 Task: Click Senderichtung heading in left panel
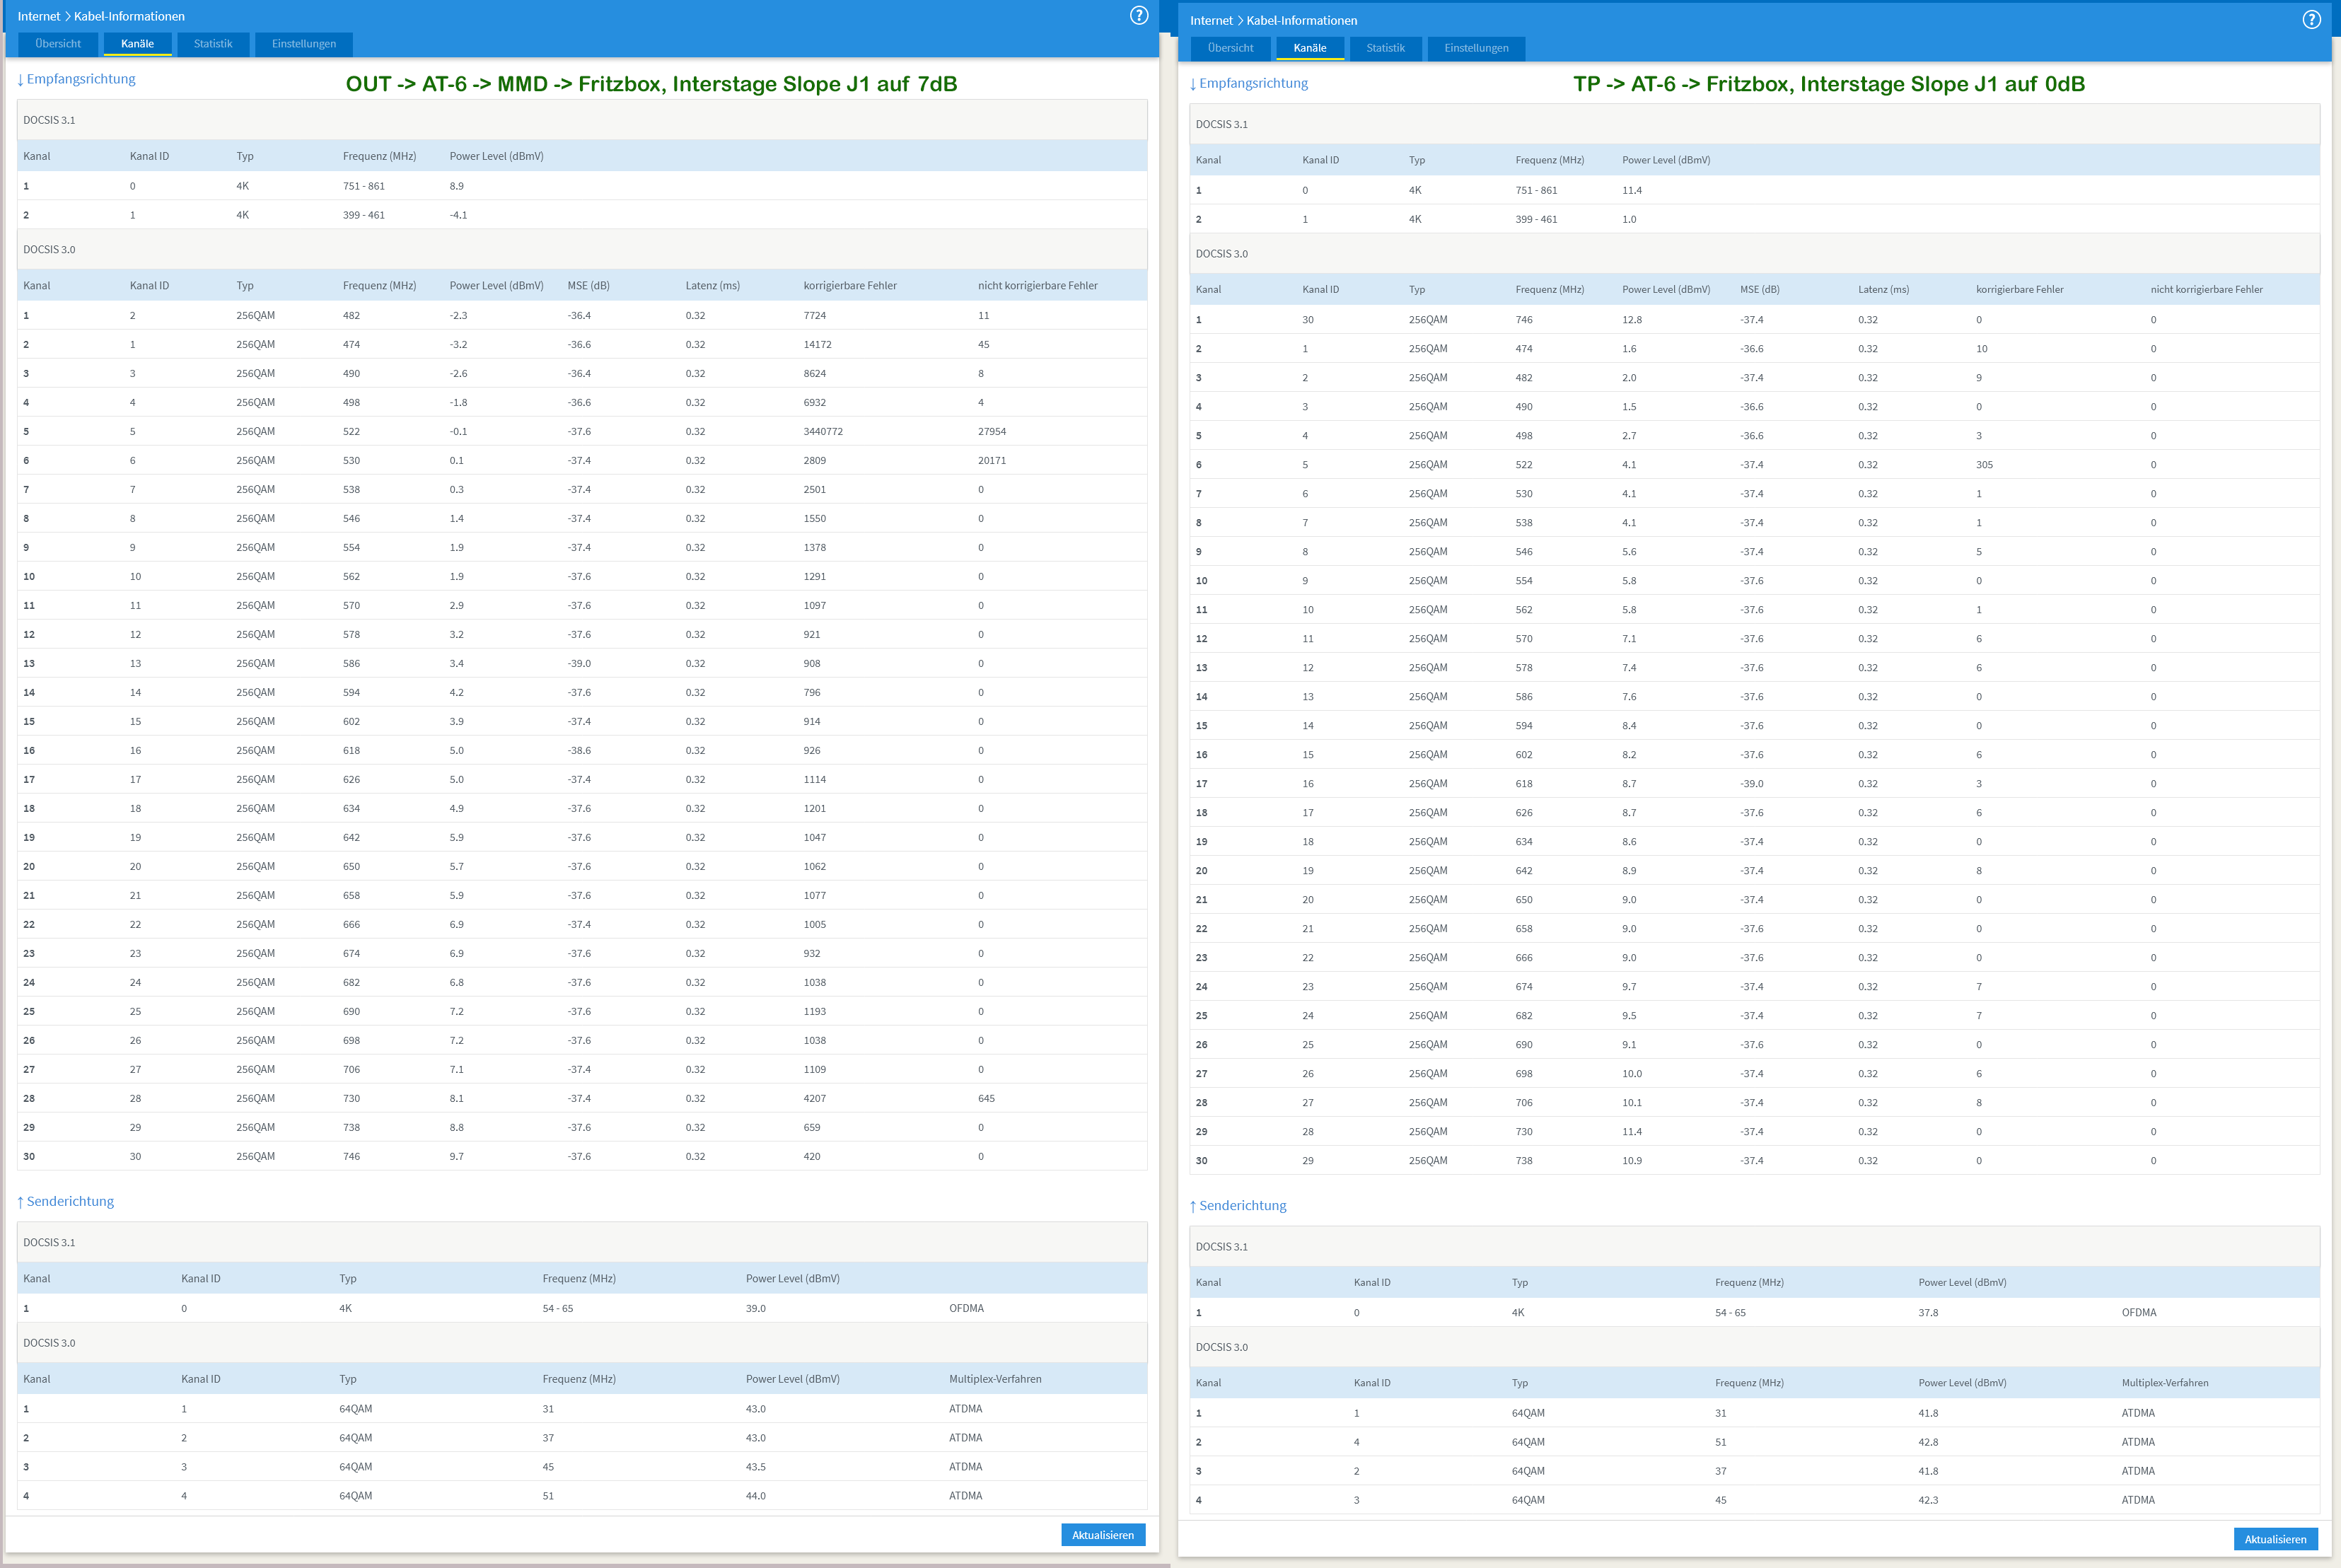[x=70, y=1201]
